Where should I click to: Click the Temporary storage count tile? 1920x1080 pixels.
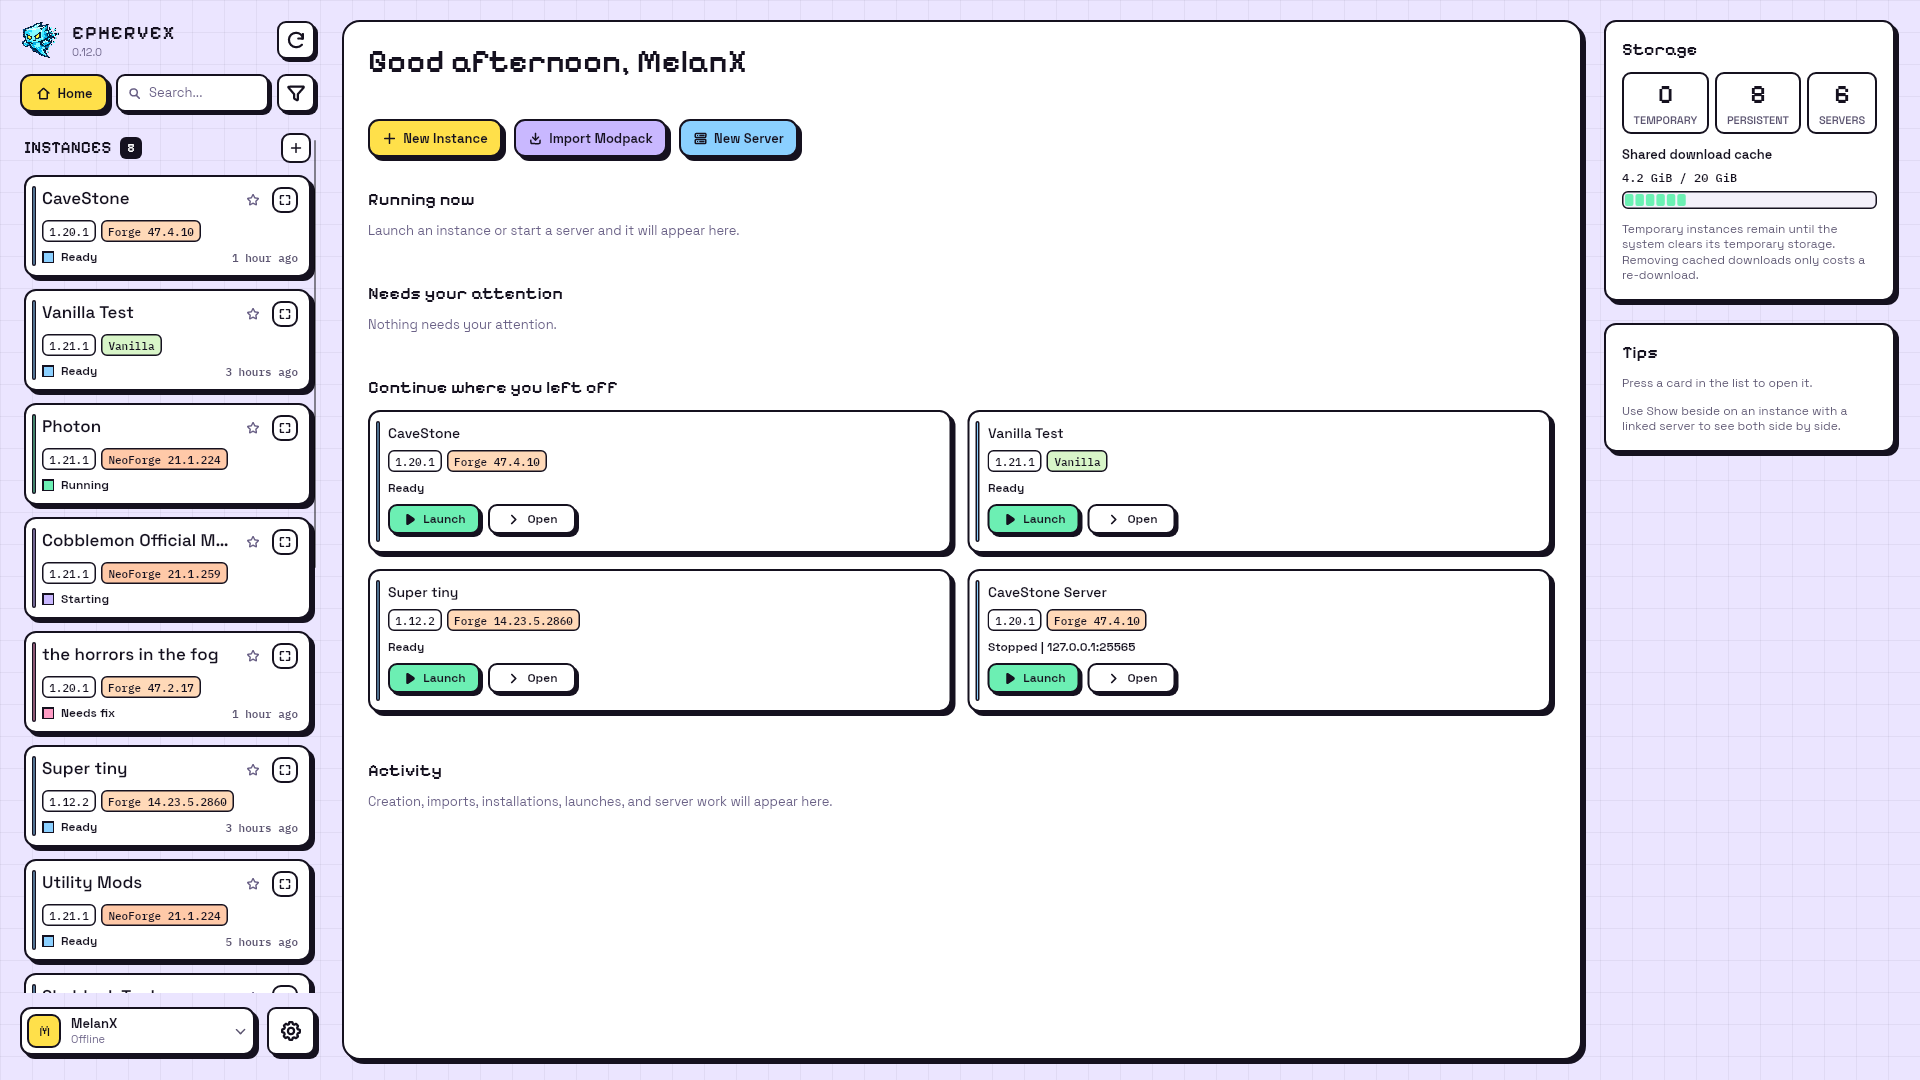tap(1665, 103)
